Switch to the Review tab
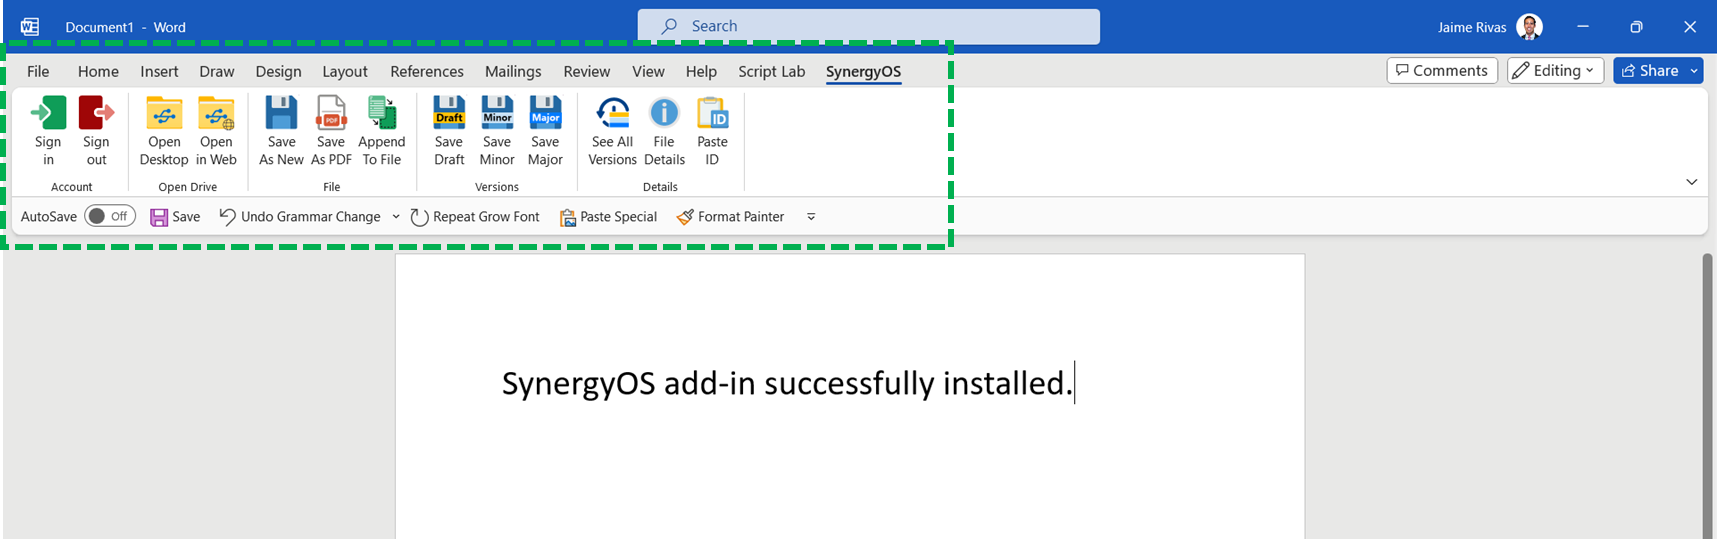Image resolution: width=1717 pixels, height=539 pixels. (586, 71)
